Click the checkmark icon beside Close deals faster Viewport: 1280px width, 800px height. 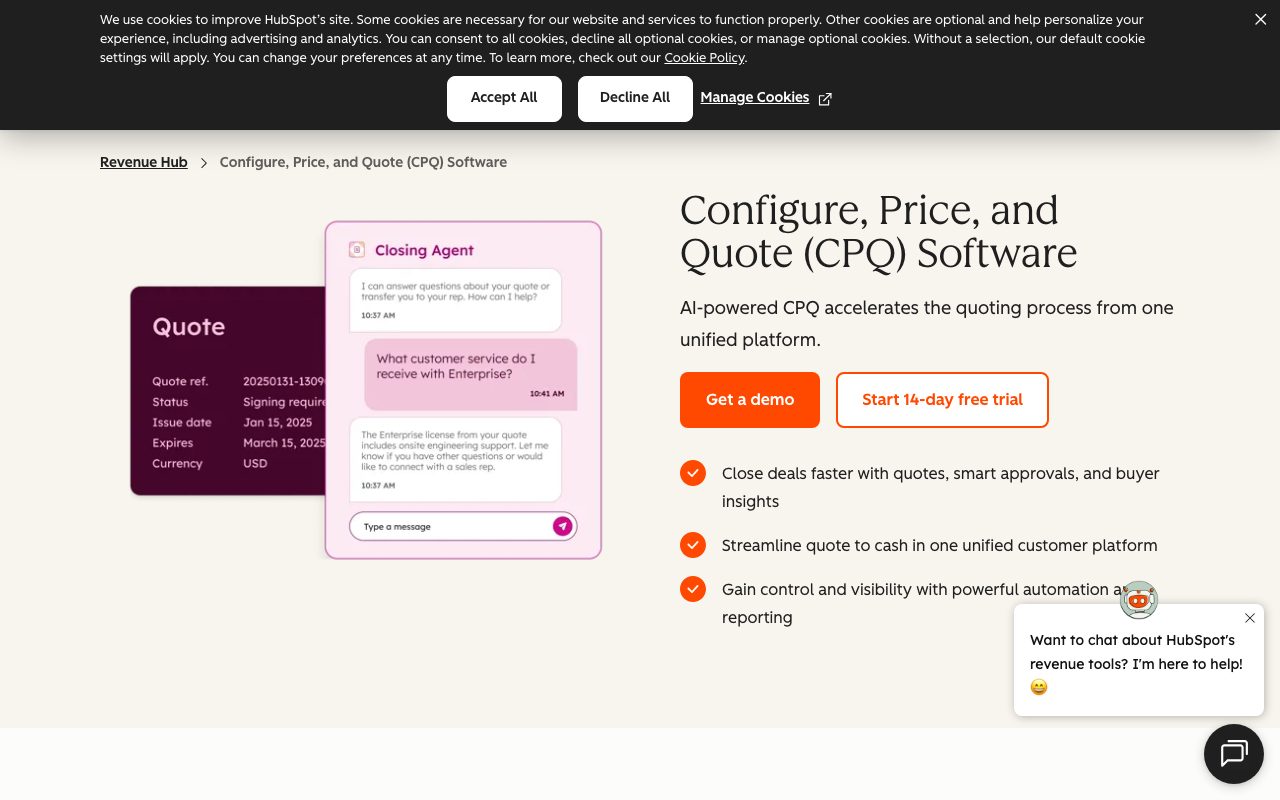click(x=693, y=473)
